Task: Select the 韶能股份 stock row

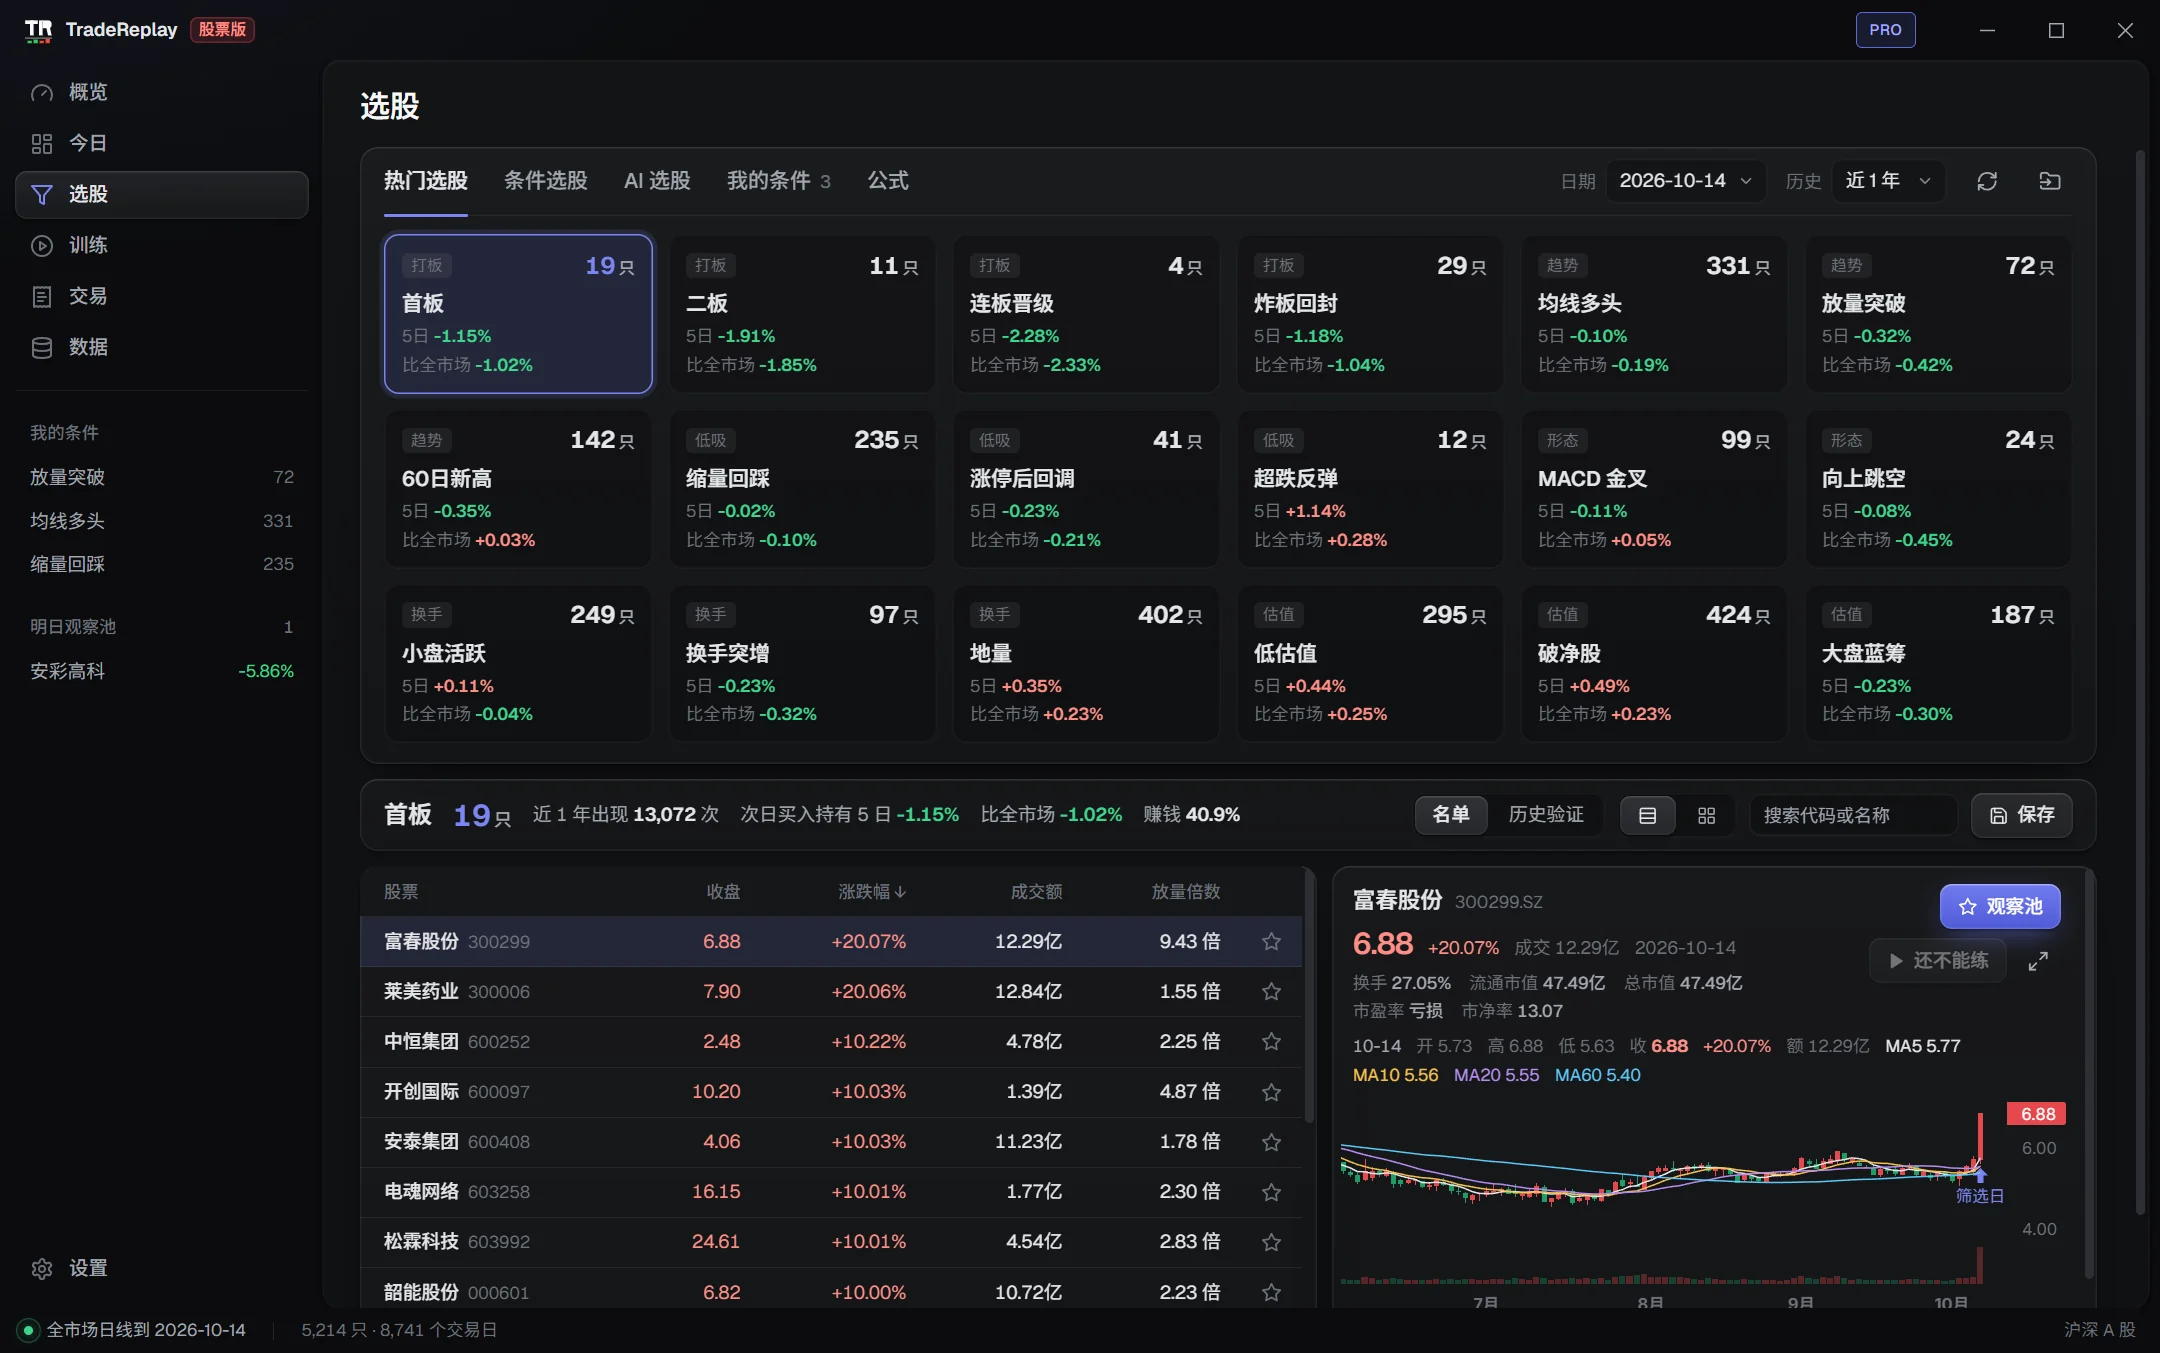Action: (831, 1291)
